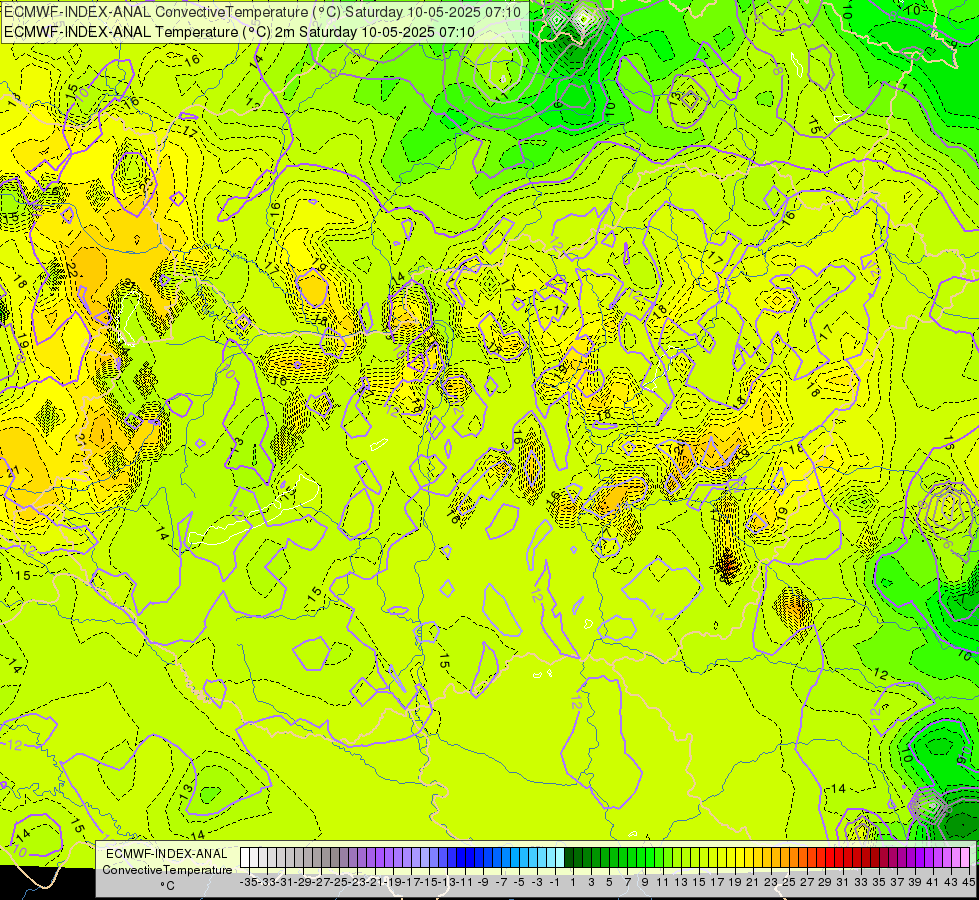
Task: Click legend tick label -1
Action: pos(555,882)
